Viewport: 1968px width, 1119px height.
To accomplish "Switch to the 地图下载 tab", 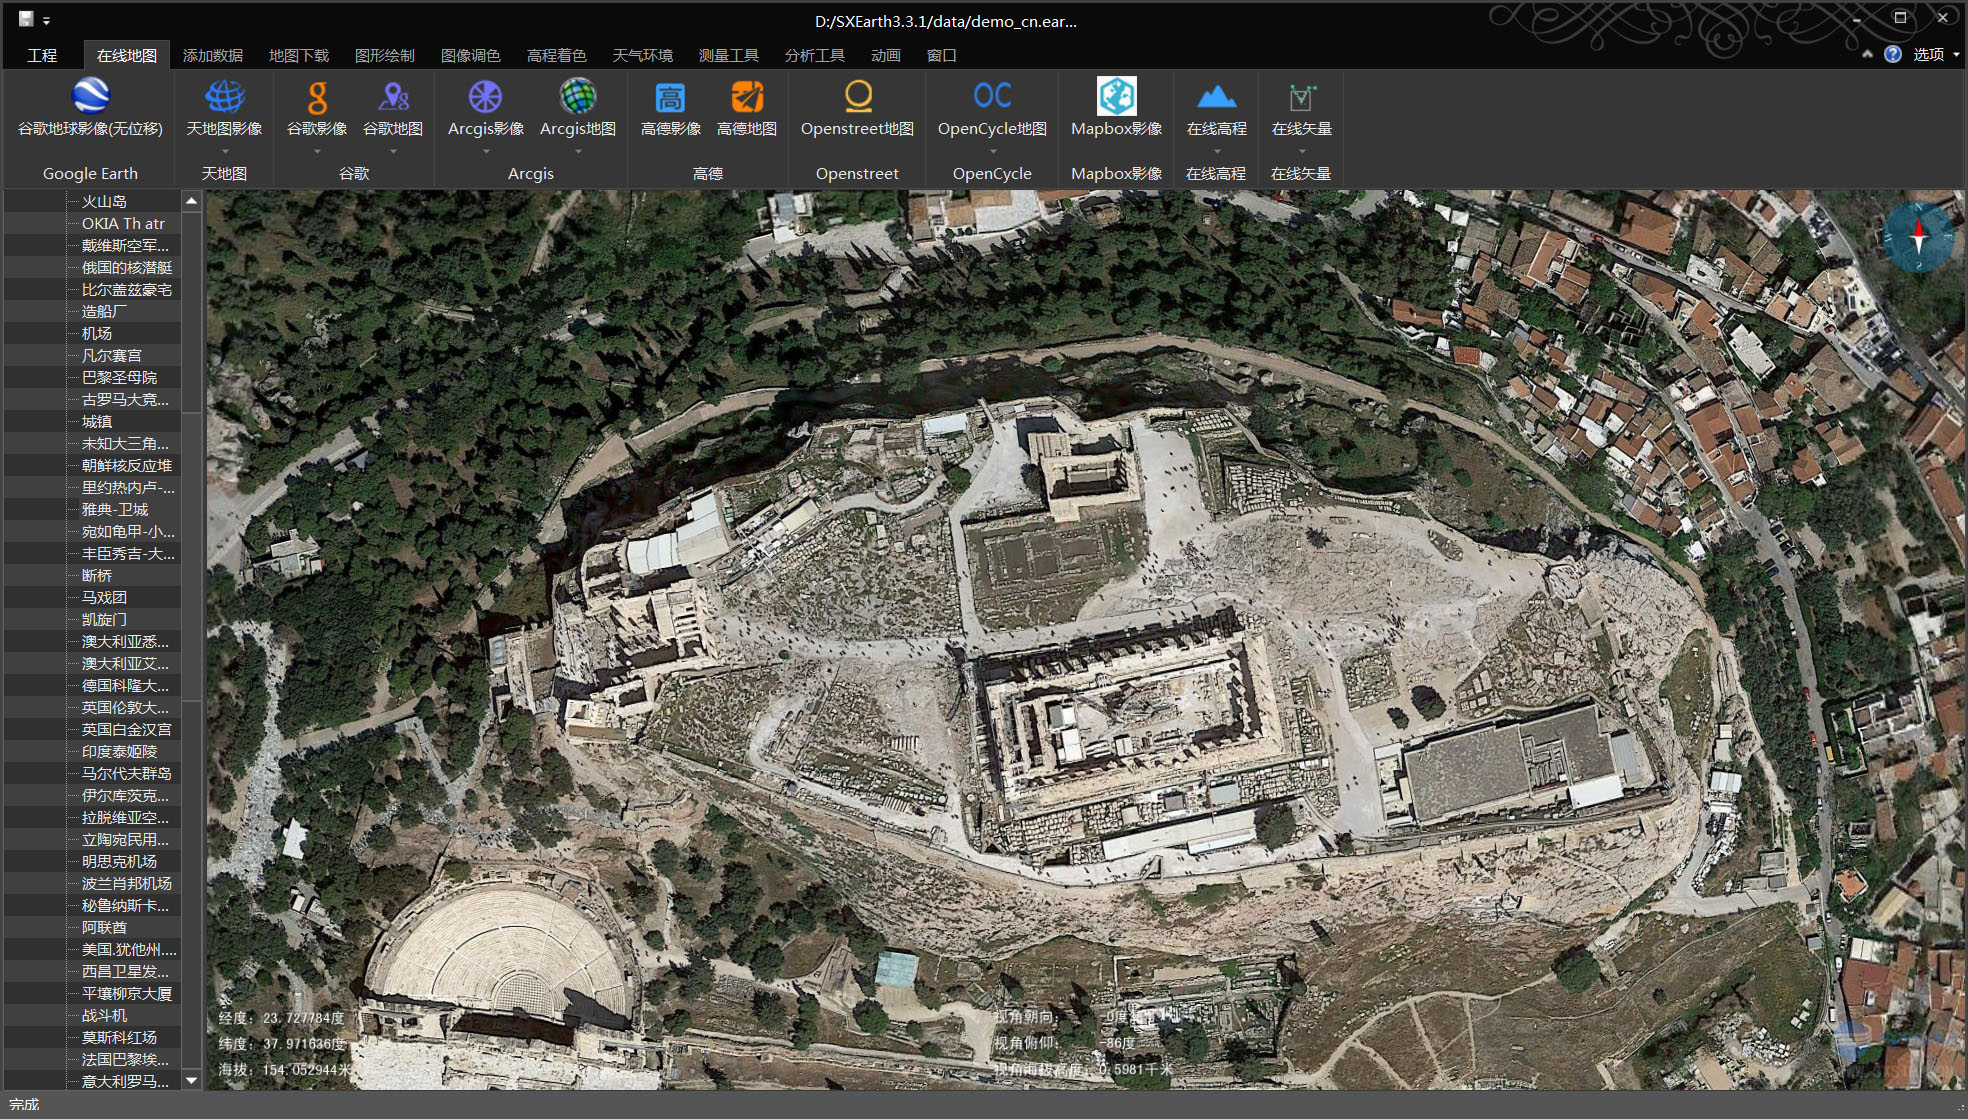I will (x=299, y=55).
